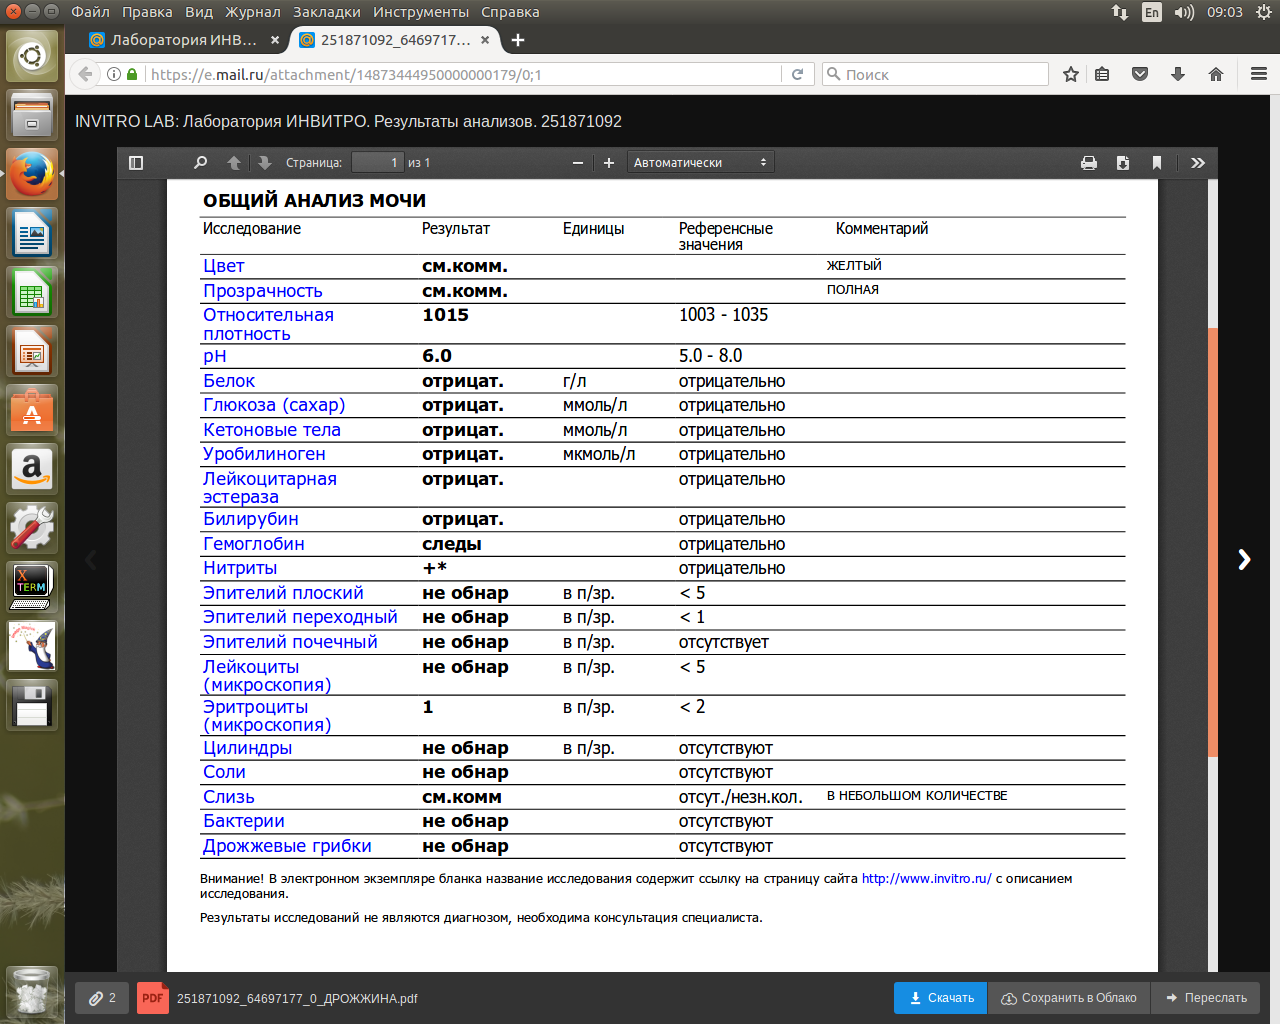Show next attachment with right arrow
Image resolution: width=1280 pixels, height=1024 pixels.
tap(1244, 559)
